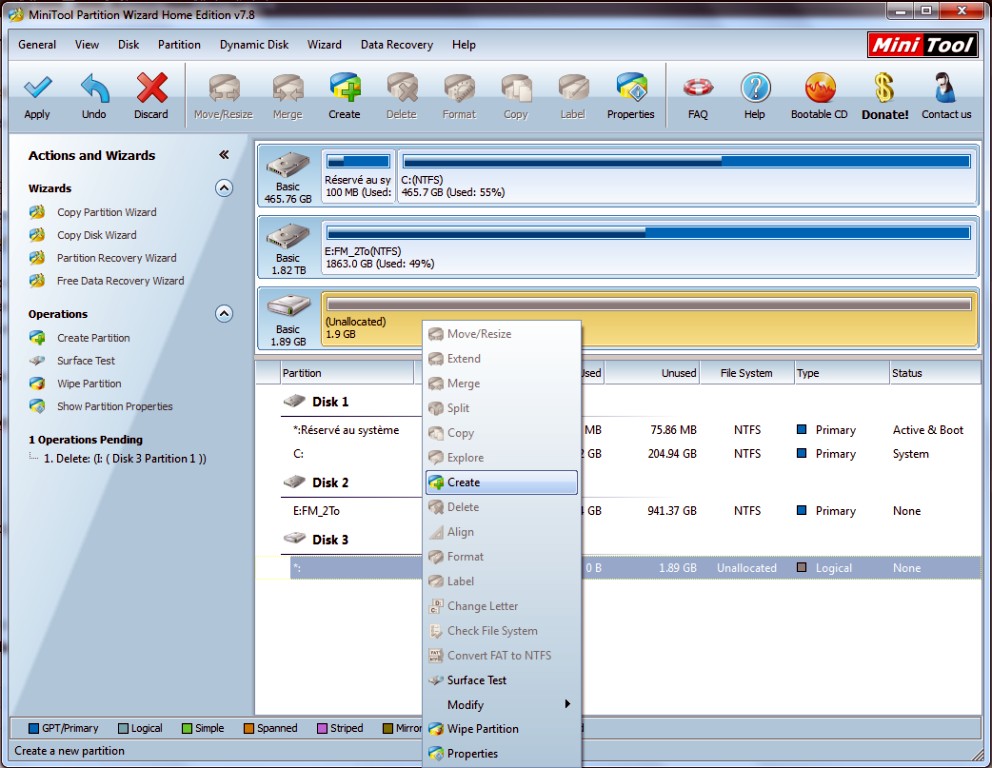This screenshot has width=992, height=768.
Task: Select the Unallocated 1.9 GB partition bar
Action: [x=649, y=319]
